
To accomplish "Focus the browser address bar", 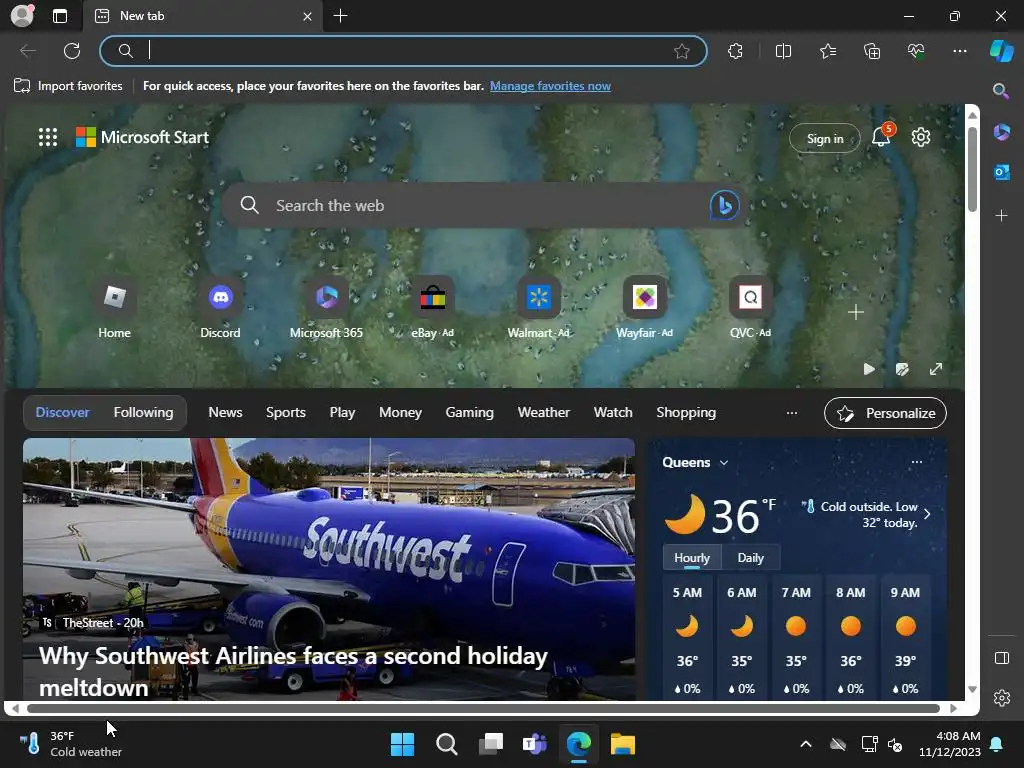I will click(x=403, y=51).
